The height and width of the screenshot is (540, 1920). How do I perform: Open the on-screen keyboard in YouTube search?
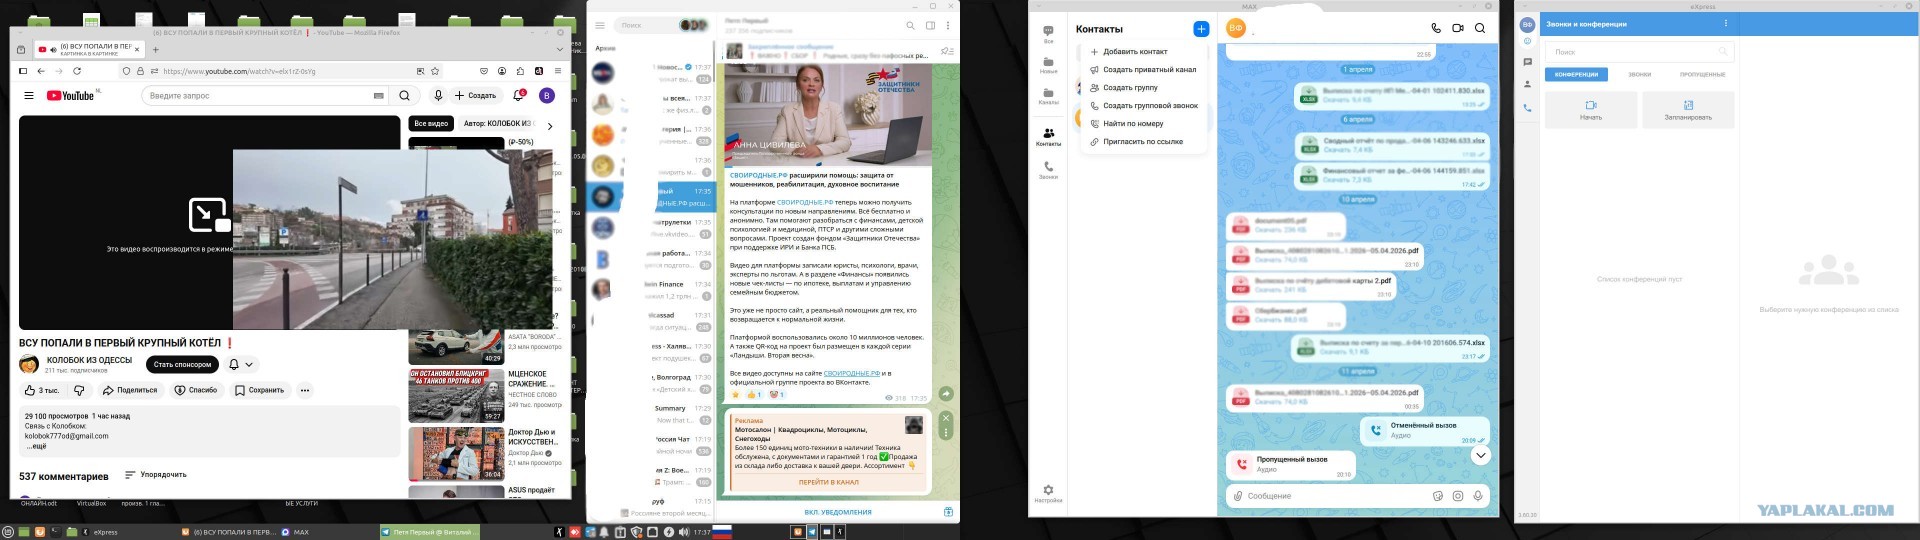[378, 96]
